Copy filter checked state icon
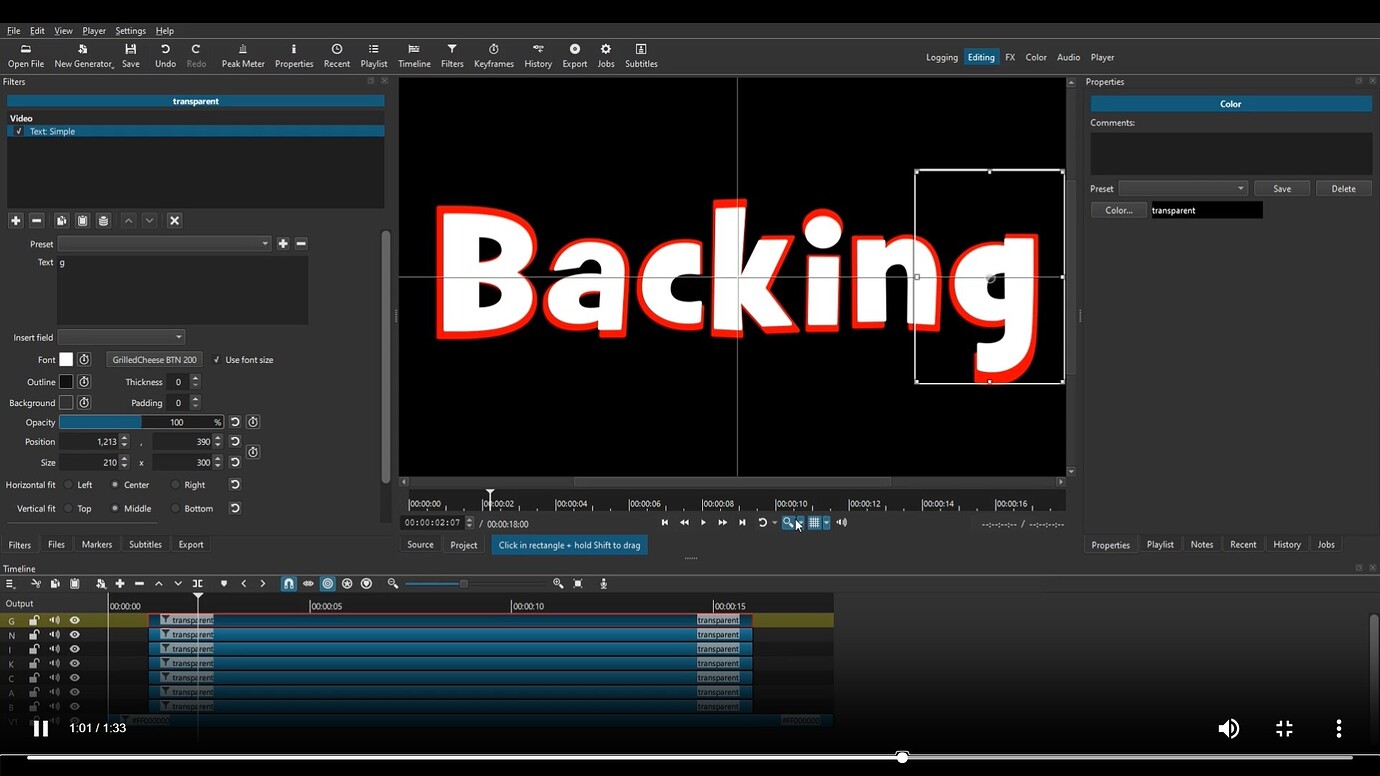The width and height of the screenshot is (1380, 776). pos(61,220)
